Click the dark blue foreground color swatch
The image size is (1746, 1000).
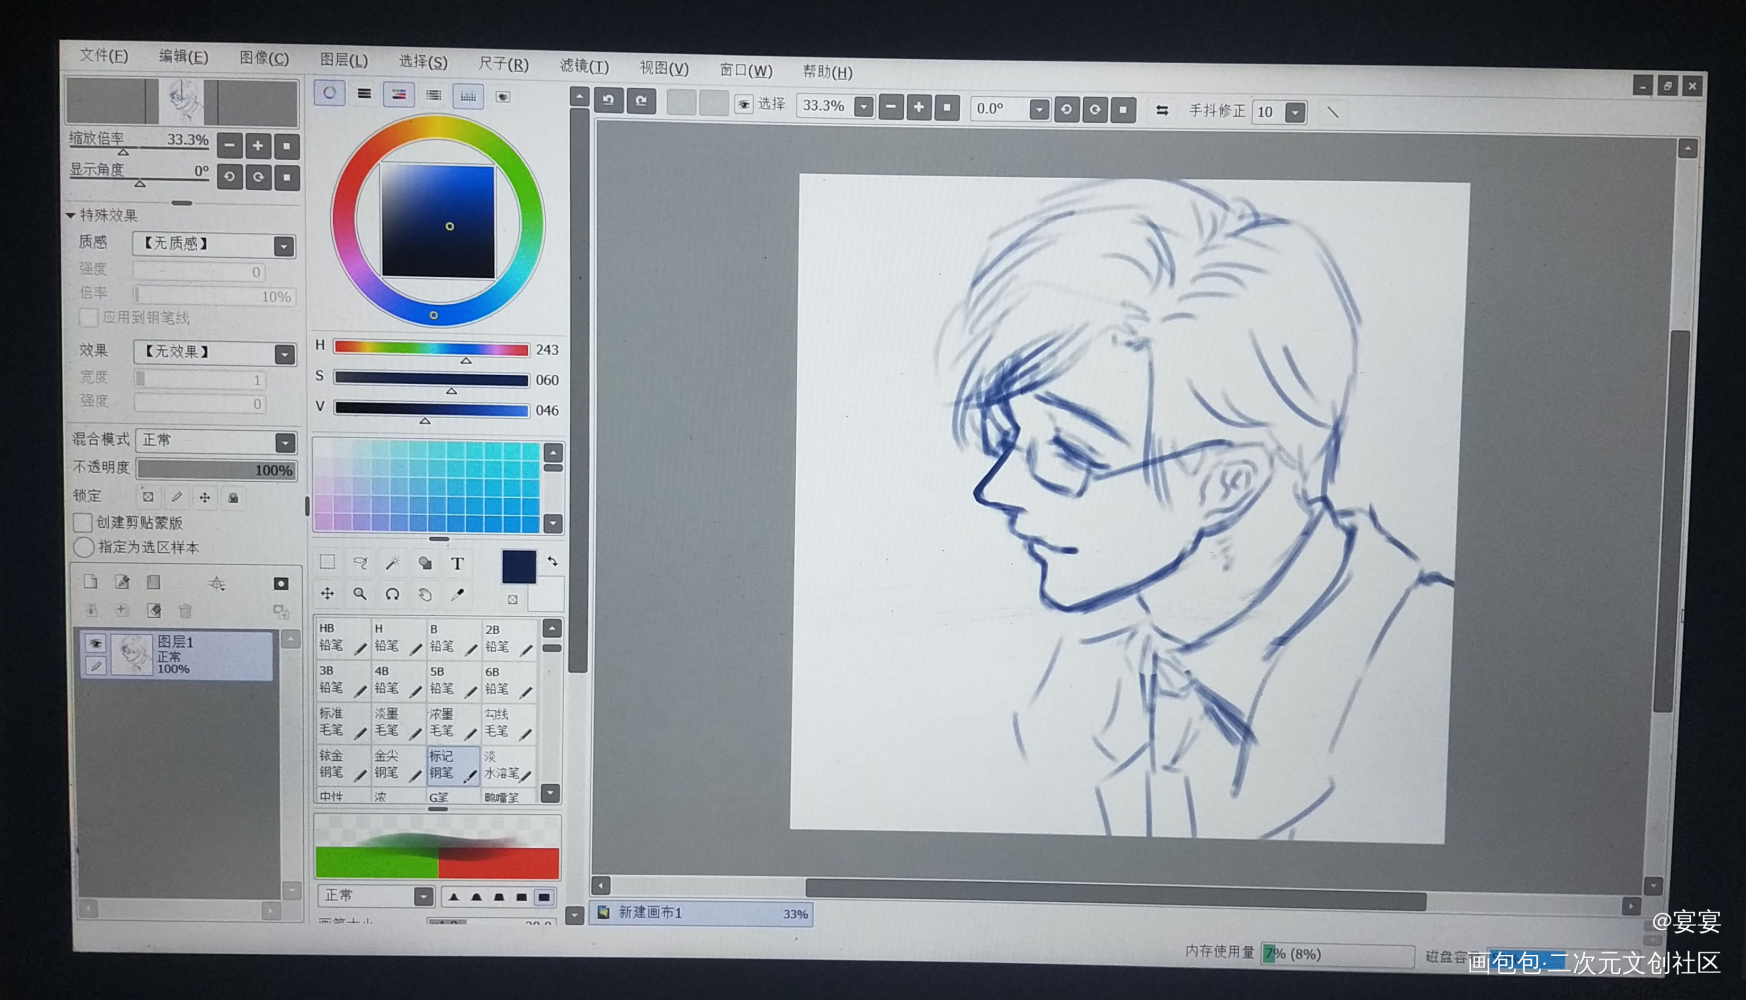pyautogui.click(x=518, y=566)
